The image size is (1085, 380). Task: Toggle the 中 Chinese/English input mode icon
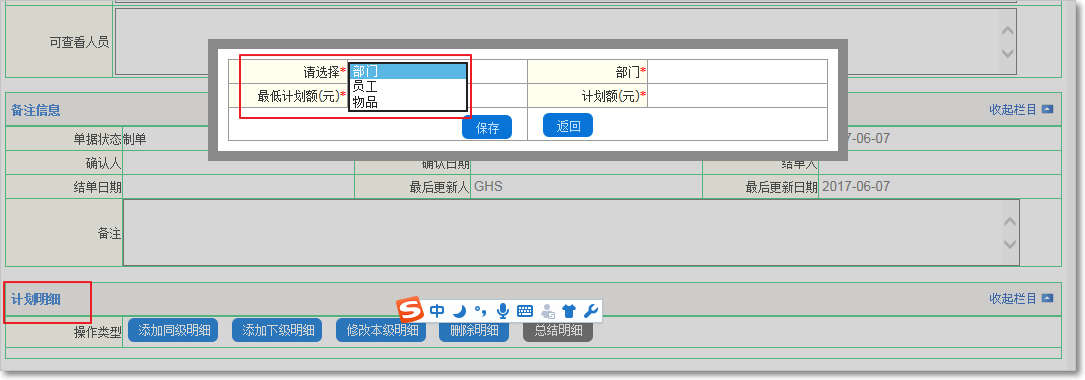pos(437,311)
